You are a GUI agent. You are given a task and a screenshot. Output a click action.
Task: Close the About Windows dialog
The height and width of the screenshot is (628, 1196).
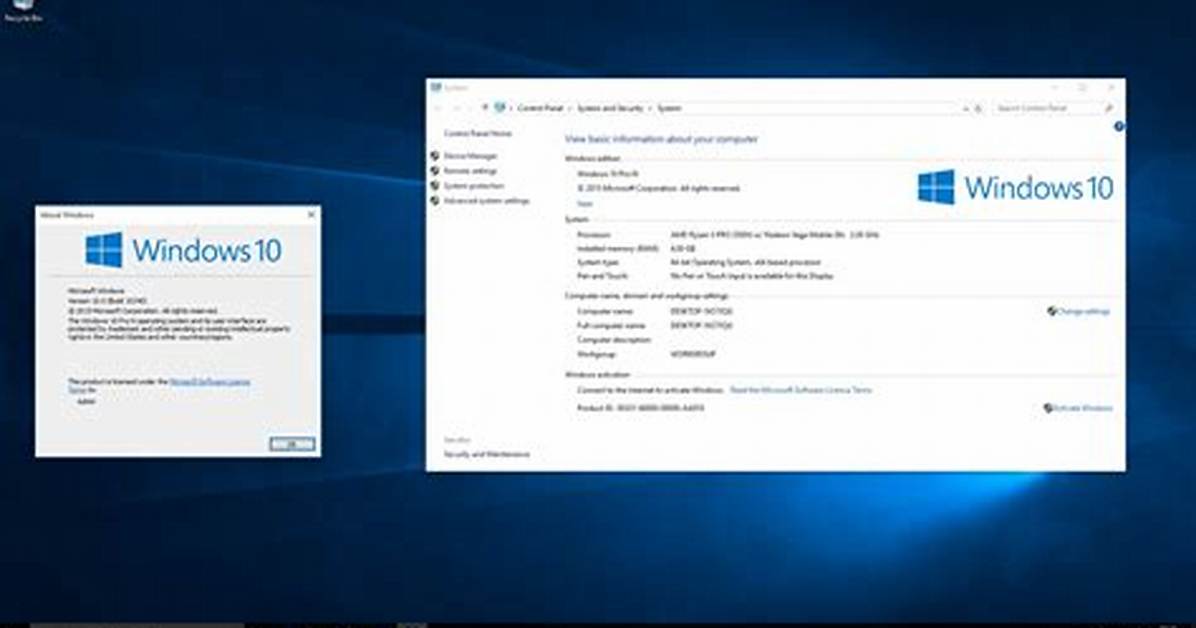point(311,214)
